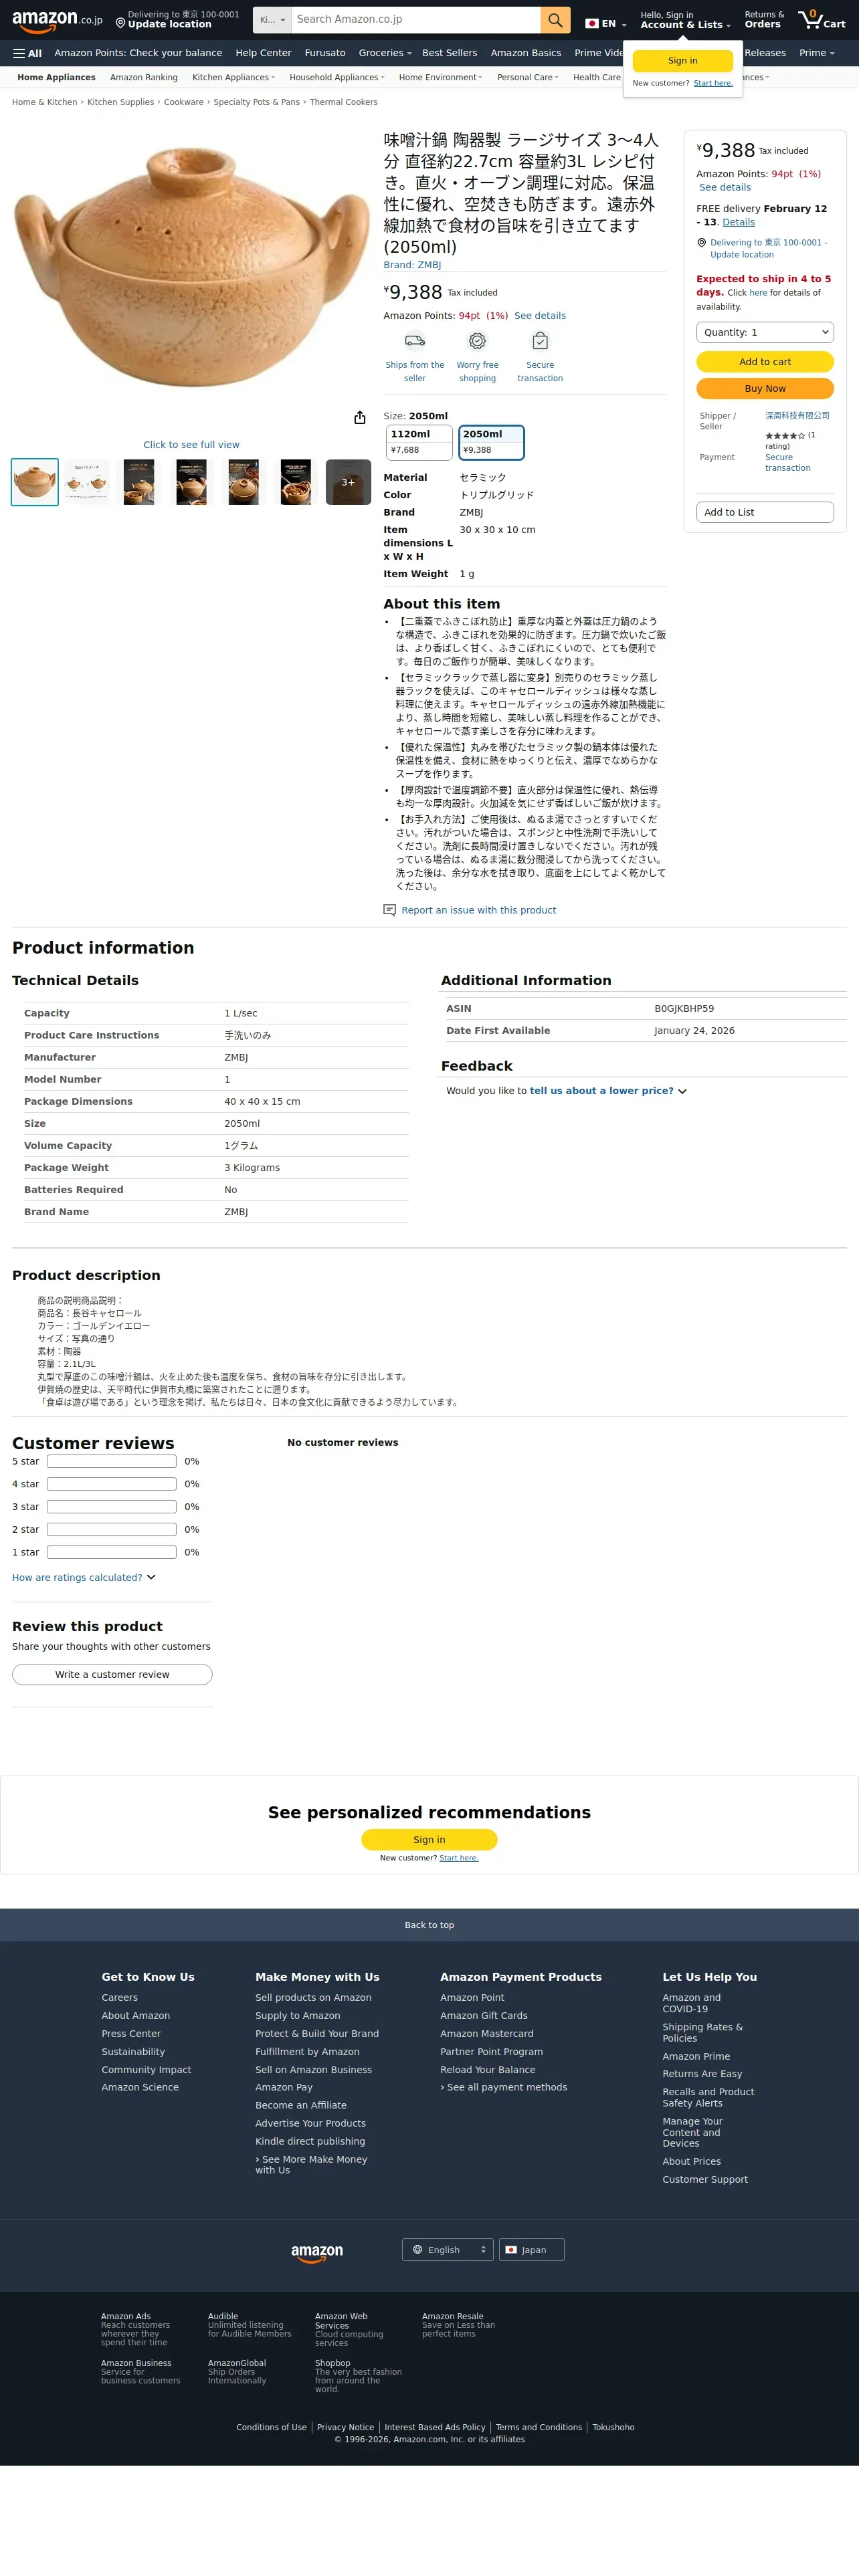859x2576 pixels.
Task: Select the third product thumbnail
Action: [139, 482]
